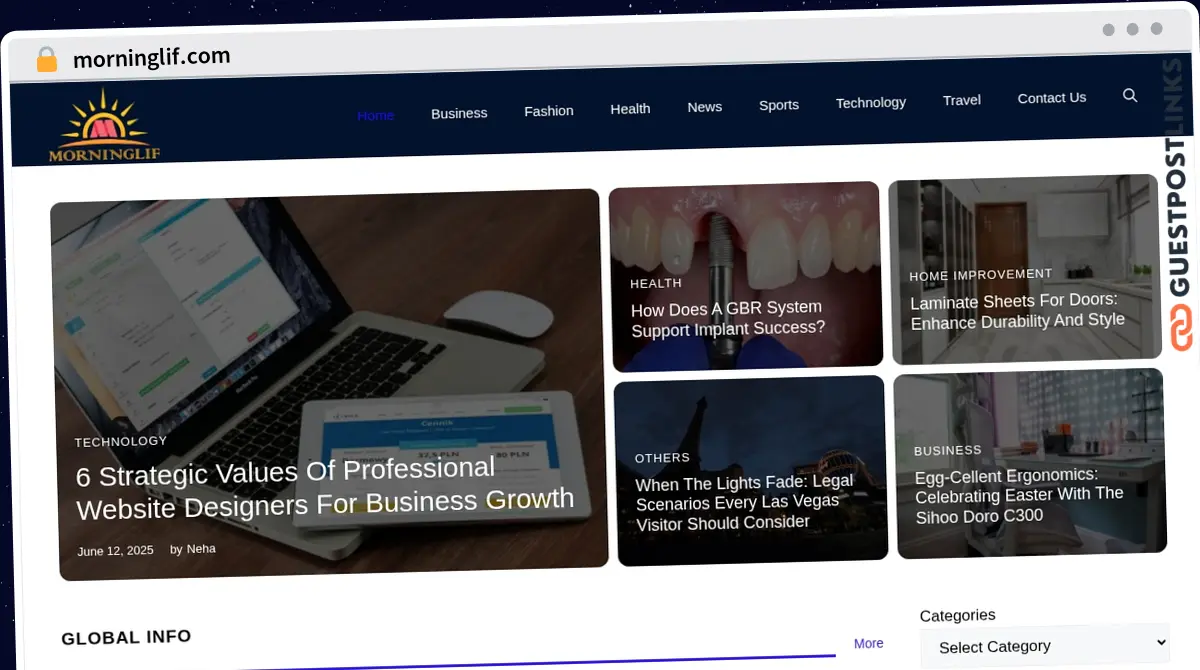This screenshot has height=670, width=1200.
Task: Click the TECHNOLOGY tag on the featured post
Action: pyautogui.click(x=121, y=441)
